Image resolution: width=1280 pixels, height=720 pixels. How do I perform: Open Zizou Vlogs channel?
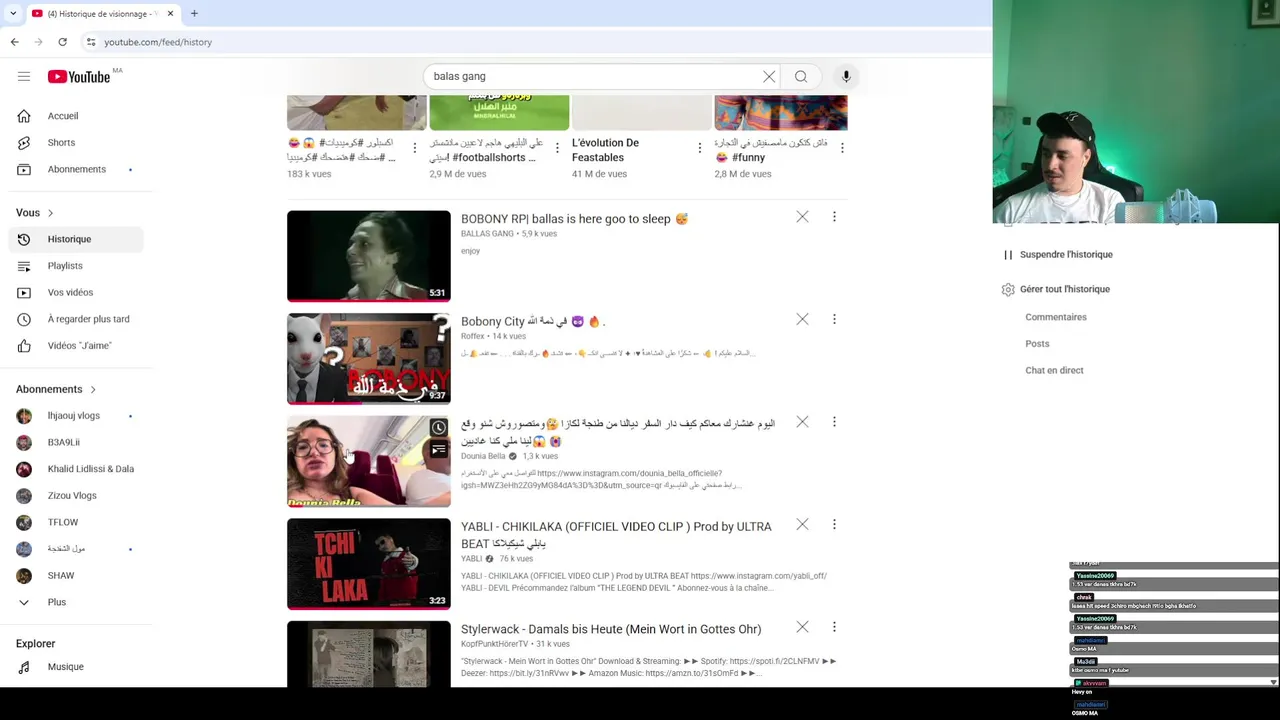(76, 495)
